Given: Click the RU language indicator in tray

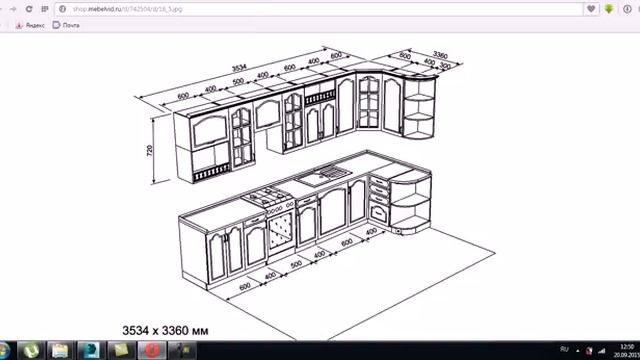Looking at the screenshot, I should point(564,349).
